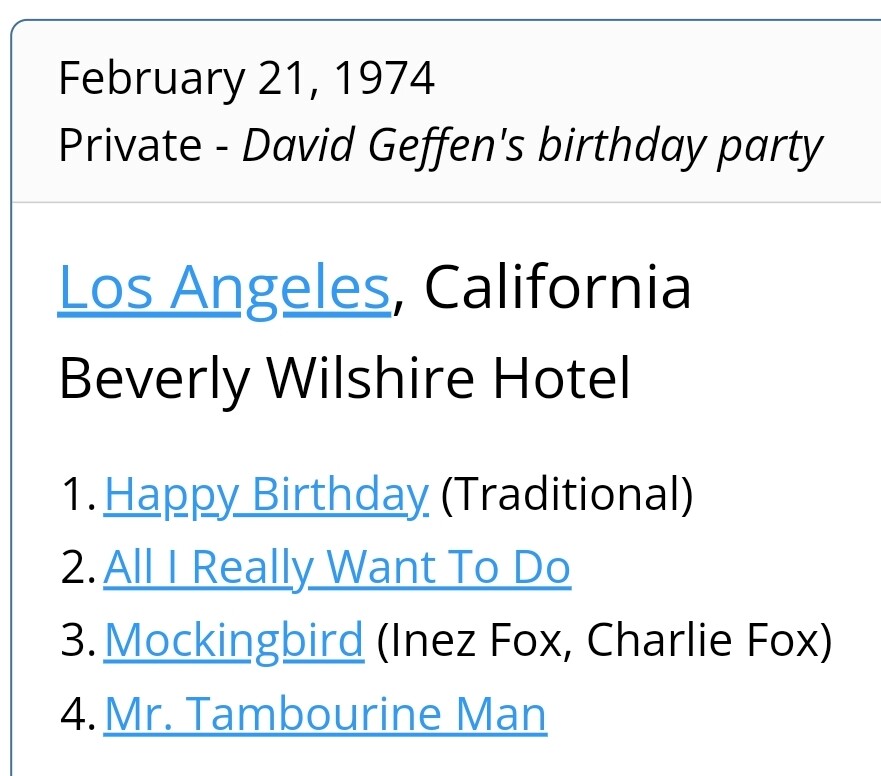This screenshot has height=776, width=881.
Task: Click the (Traditional) credit text
Action: 567,494
